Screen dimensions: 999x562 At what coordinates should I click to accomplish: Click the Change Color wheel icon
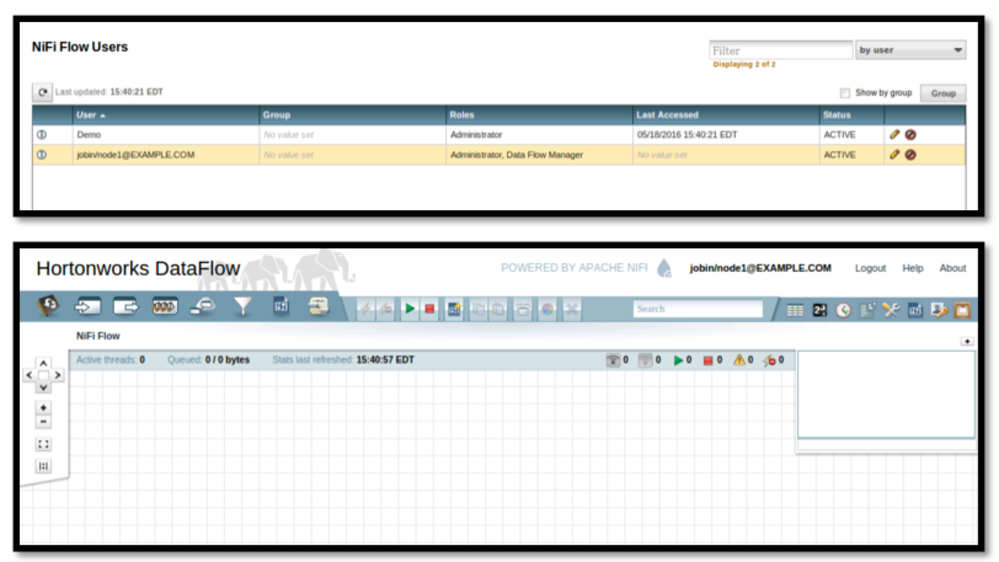click(x=547, y=309)
